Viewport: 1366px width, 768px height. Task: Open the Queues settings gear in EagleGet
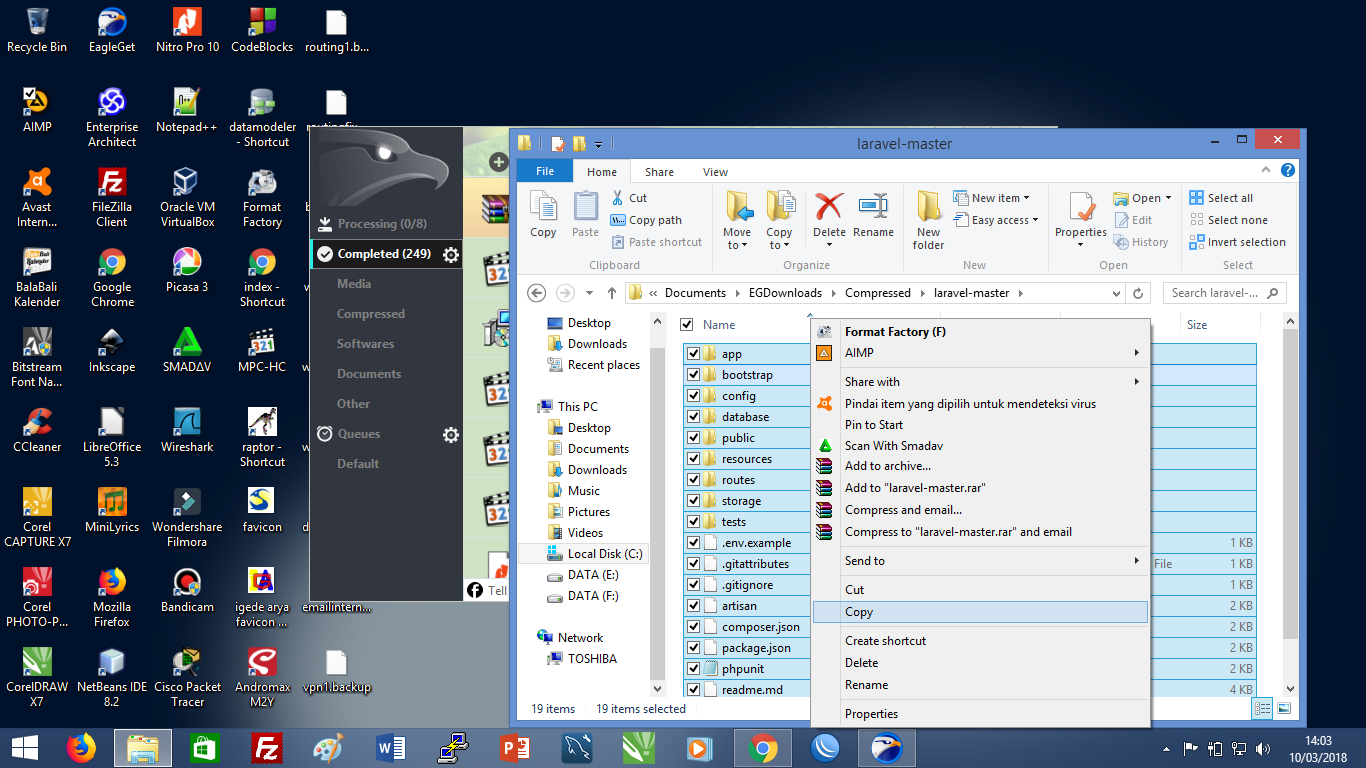[451, 435]
